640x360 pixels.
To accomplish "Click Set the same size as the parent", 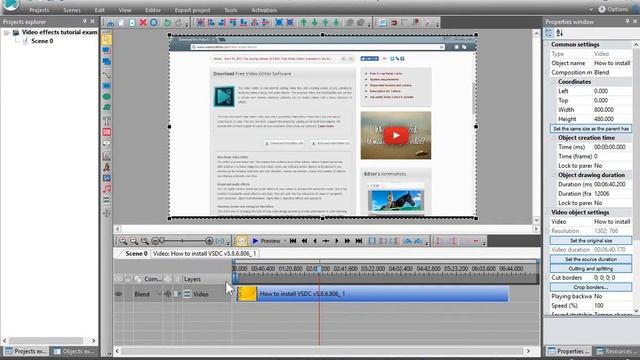I will point(591,129).
